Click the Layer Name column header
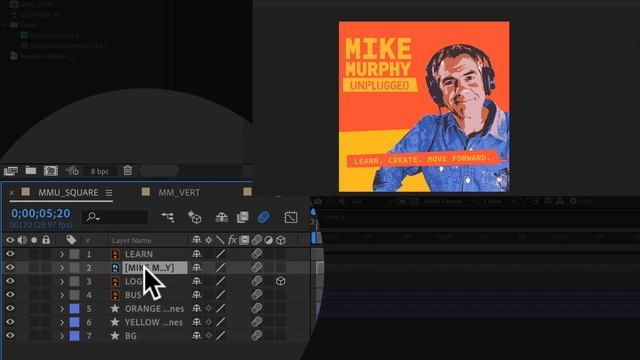Viewport: 640px width, 360px height. (x=131, y=240)
